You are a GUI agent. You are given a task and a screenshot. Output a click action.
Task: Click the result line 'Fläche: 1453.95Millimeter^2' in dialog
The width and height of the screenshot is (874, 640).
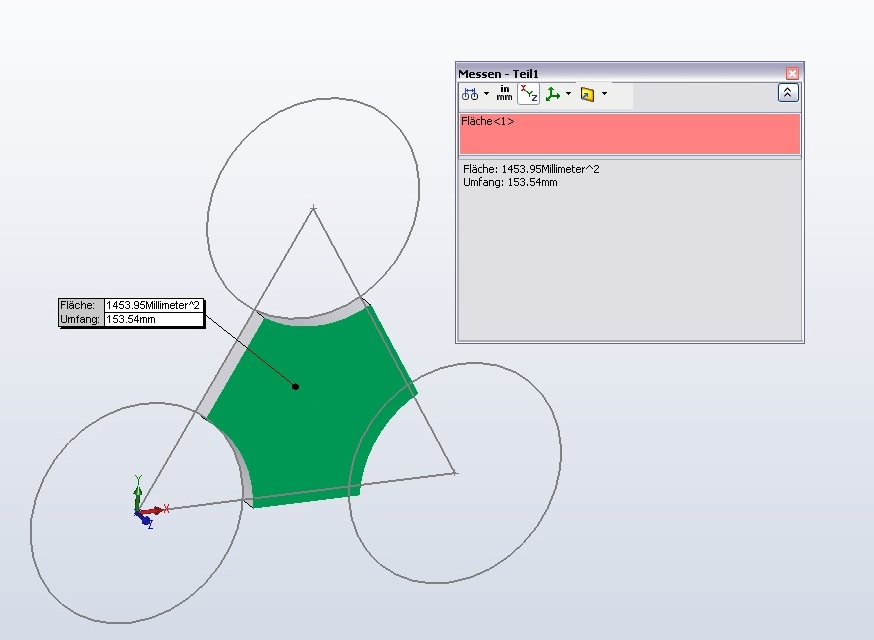[x=531, y=169]
